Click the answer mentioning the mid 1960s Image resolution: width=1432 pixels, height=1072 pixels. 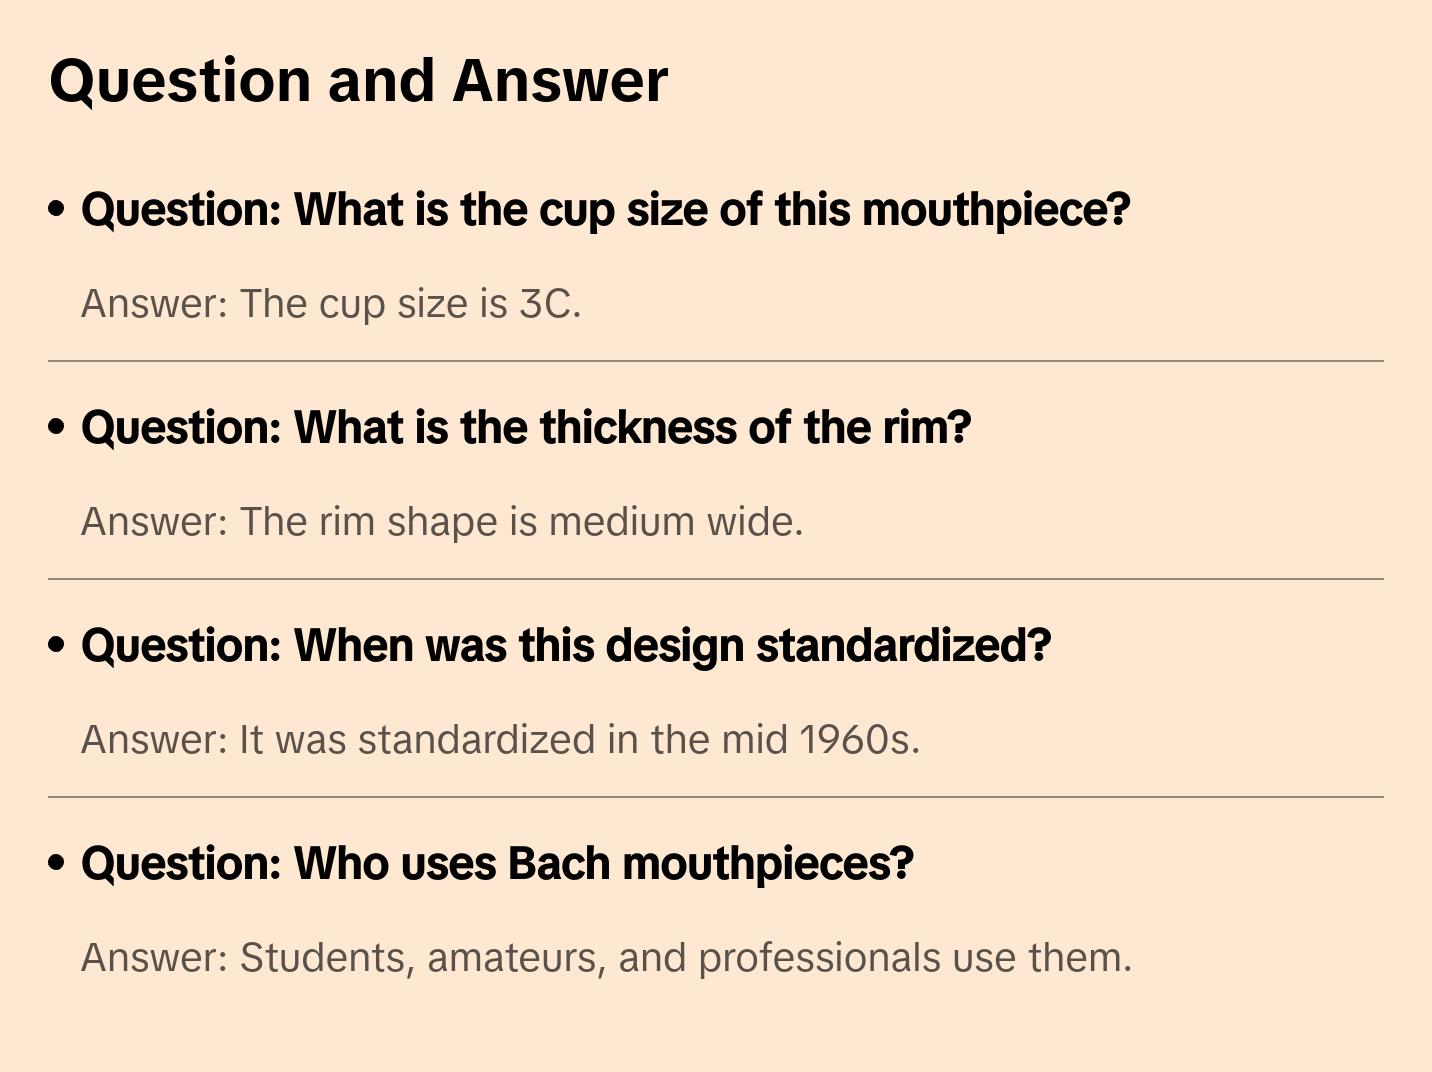(500, 740)
